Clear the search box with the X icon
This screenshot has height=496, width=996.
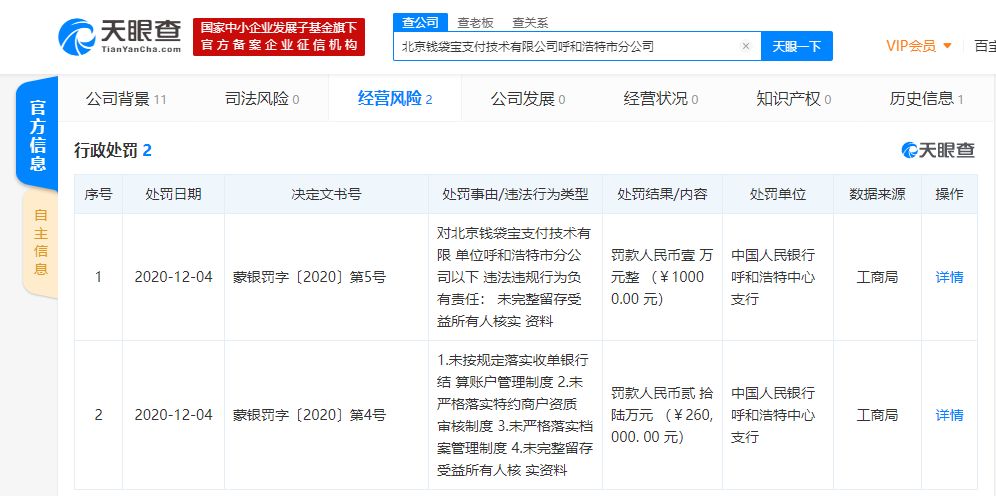pyautogui.click(x=746, y=46)
